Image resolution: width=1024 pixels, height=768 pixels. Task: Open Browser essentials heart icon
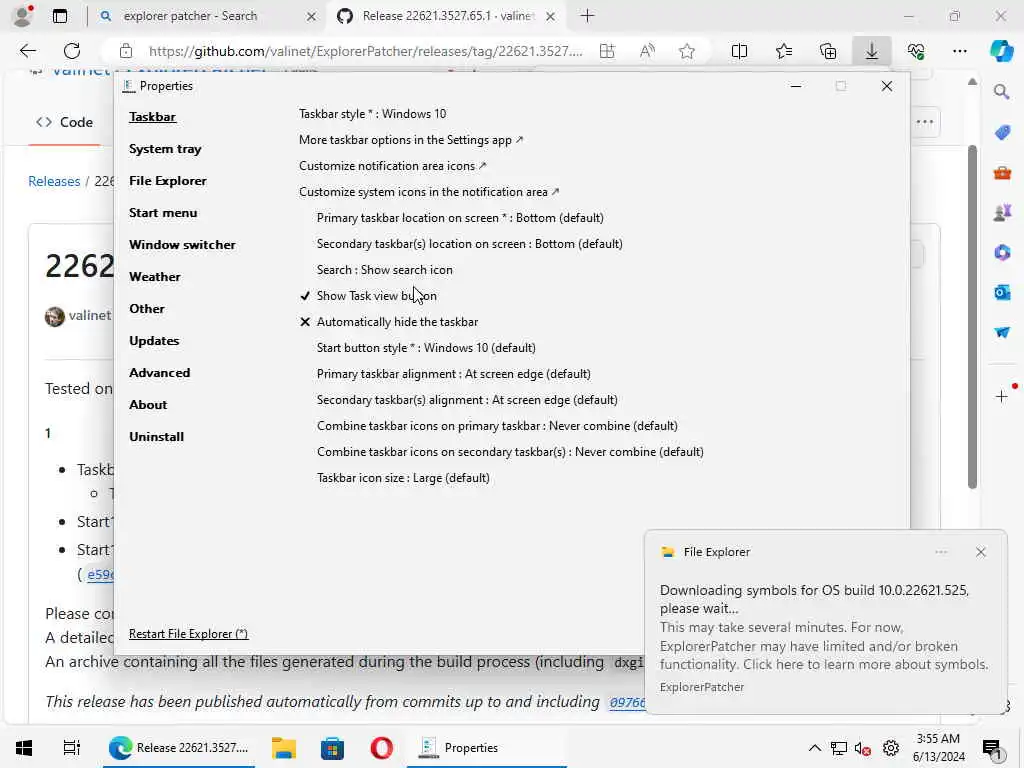916,51
